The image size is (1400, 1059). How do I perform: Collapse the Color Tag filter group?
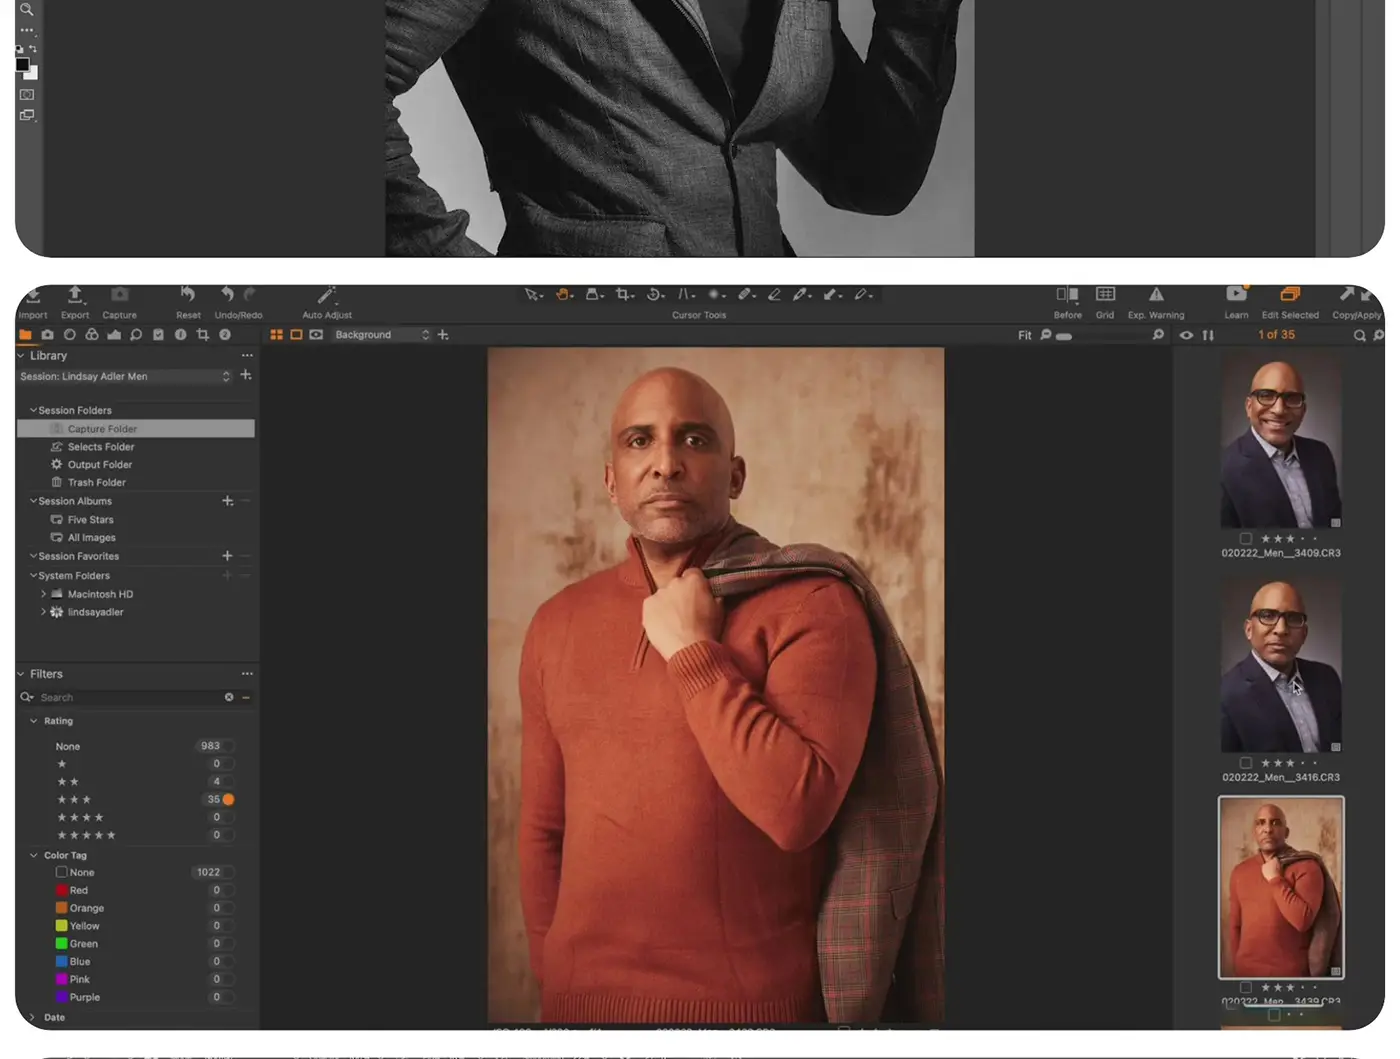coord(33,856)
